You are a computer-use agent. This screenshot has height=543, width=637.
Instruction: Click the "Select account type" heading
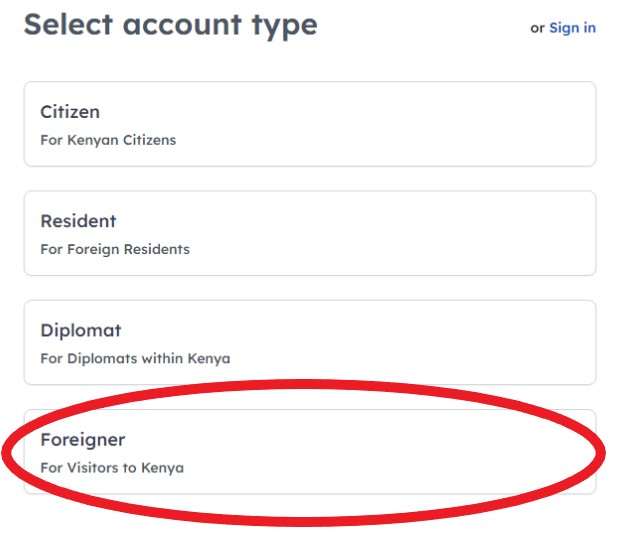170,25
